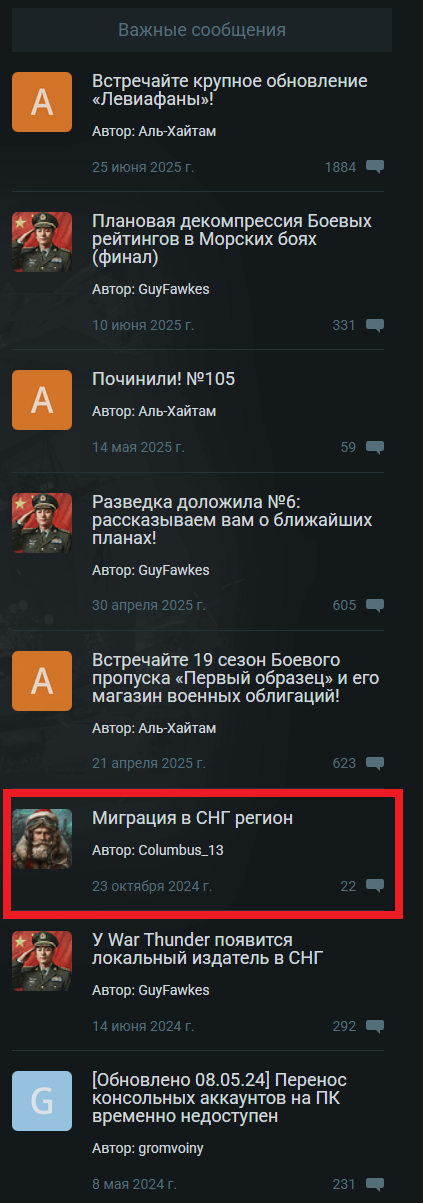Screen dimensions: 423x1203
Task: Open the «Плановая декомпрессия Боевых рейтингов» topic
Action: pyautogui.click(x=231, y=239)
